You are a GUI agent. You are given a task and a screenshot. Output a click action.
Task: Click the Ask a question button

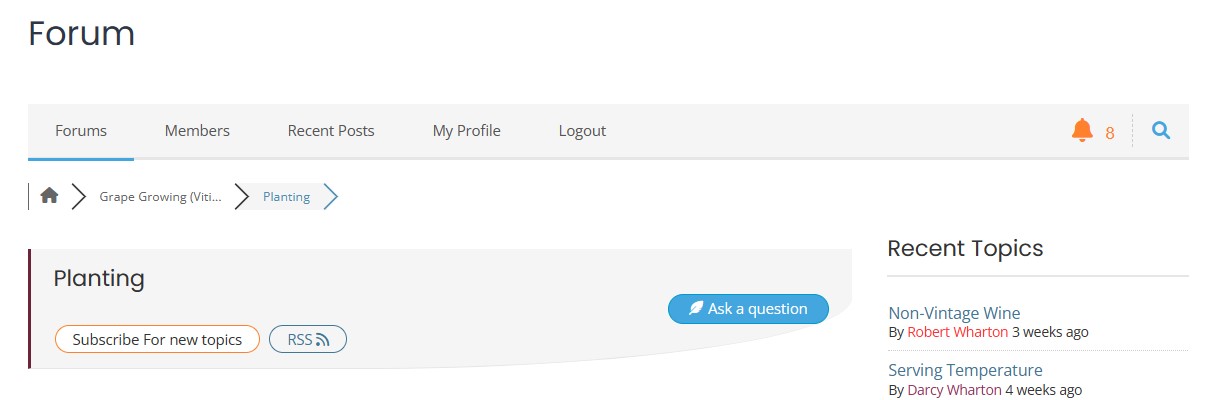pos(748,309)
